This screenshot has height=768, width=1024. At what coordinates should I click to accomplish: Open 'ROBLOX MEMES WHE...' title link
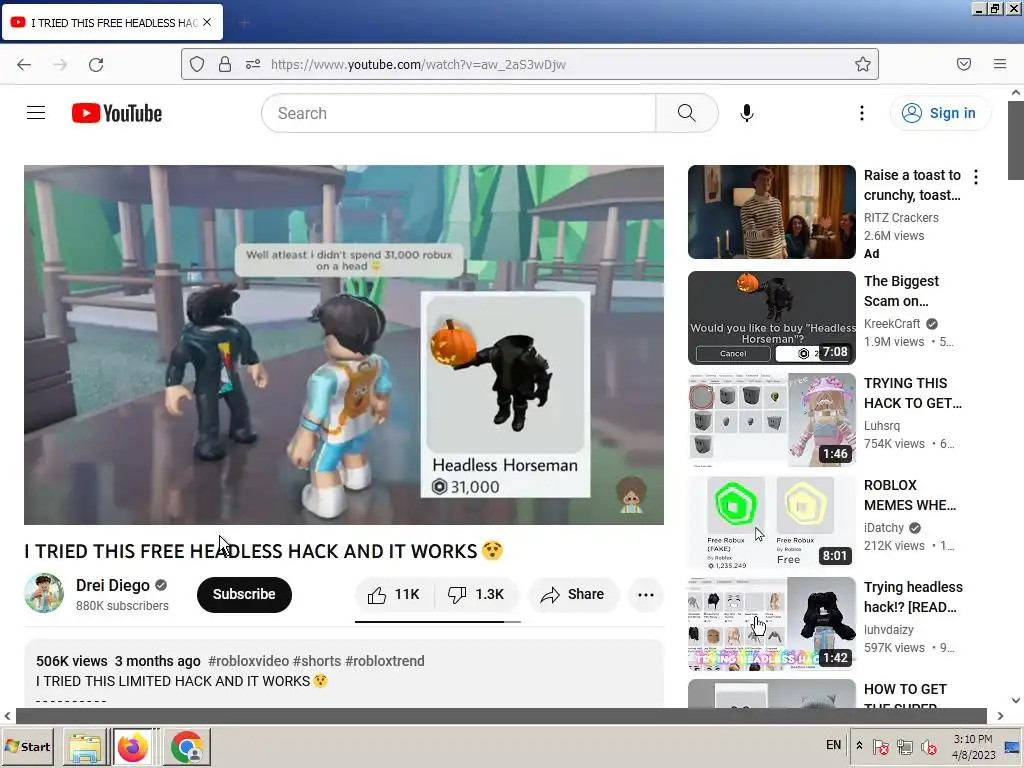[910, 495]
